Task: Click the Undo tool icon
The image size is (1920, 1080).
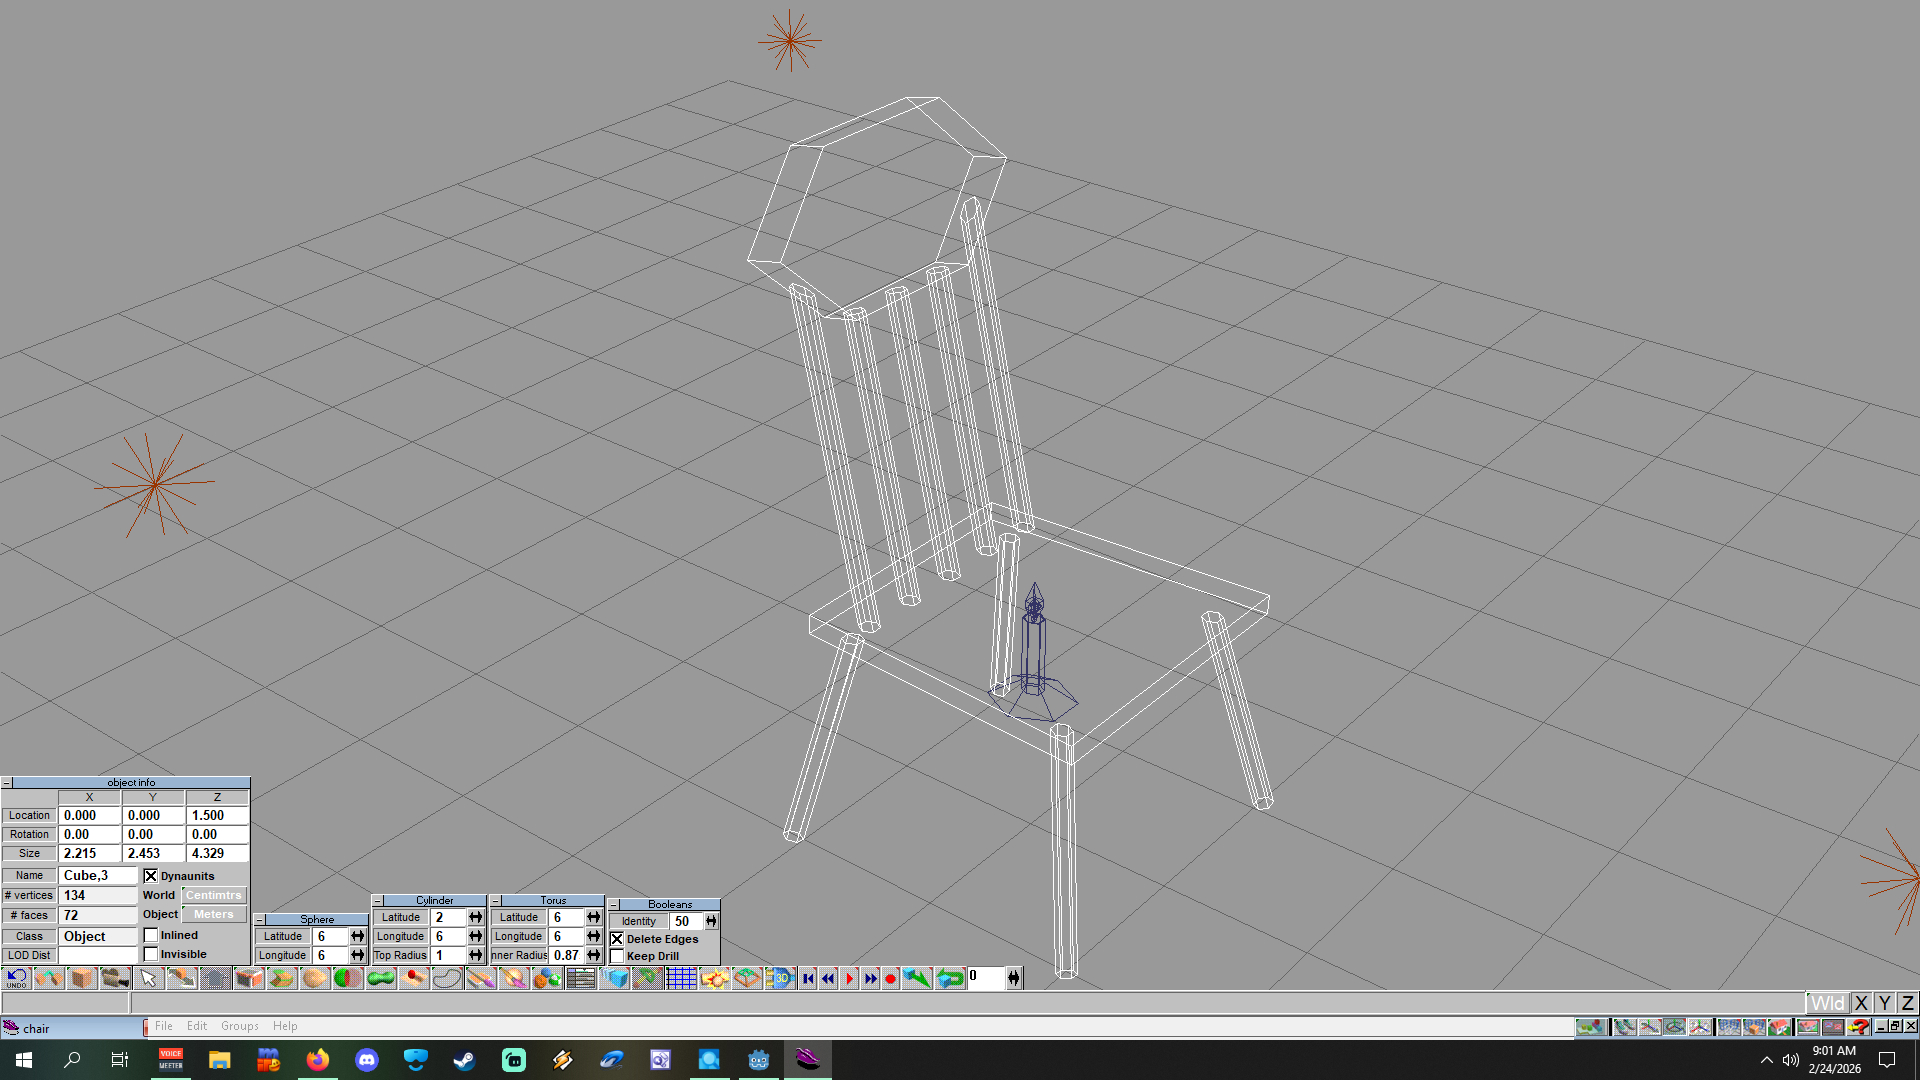Action: 17,978
